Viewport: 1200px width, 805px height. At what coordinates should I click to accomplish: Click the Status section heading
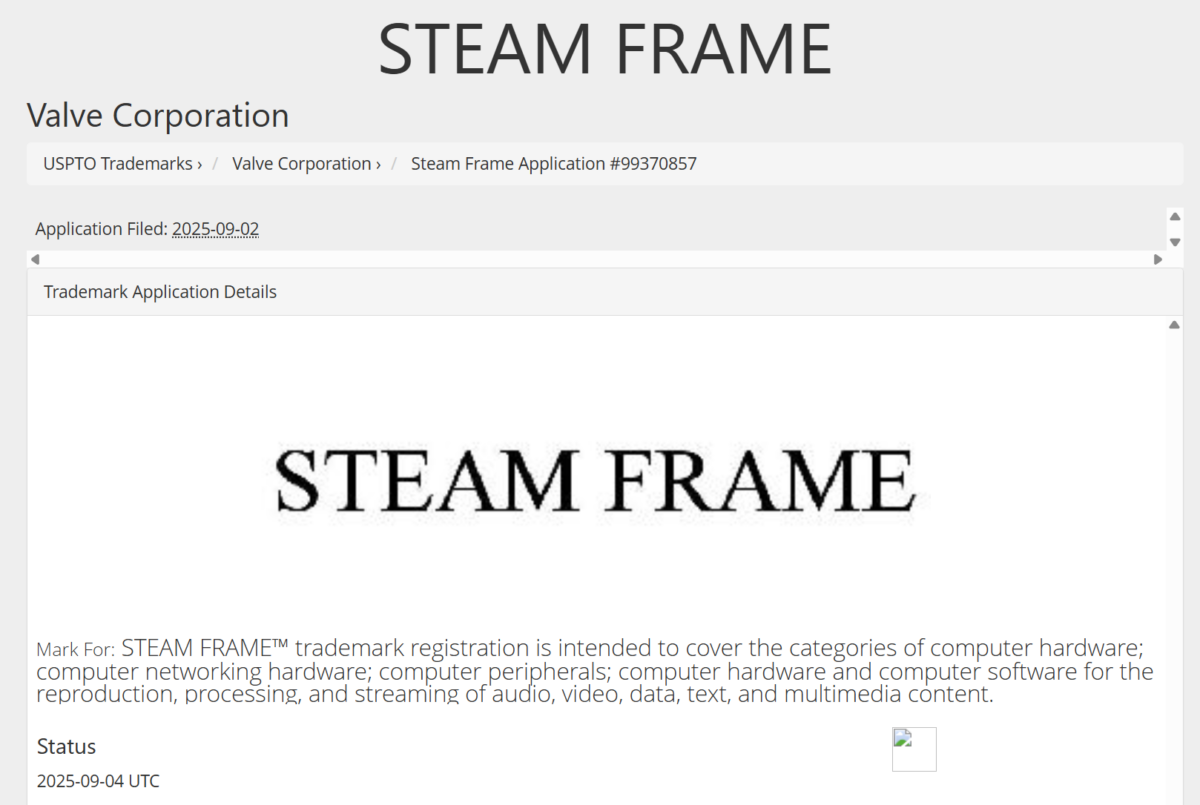[x=66, y=746]
